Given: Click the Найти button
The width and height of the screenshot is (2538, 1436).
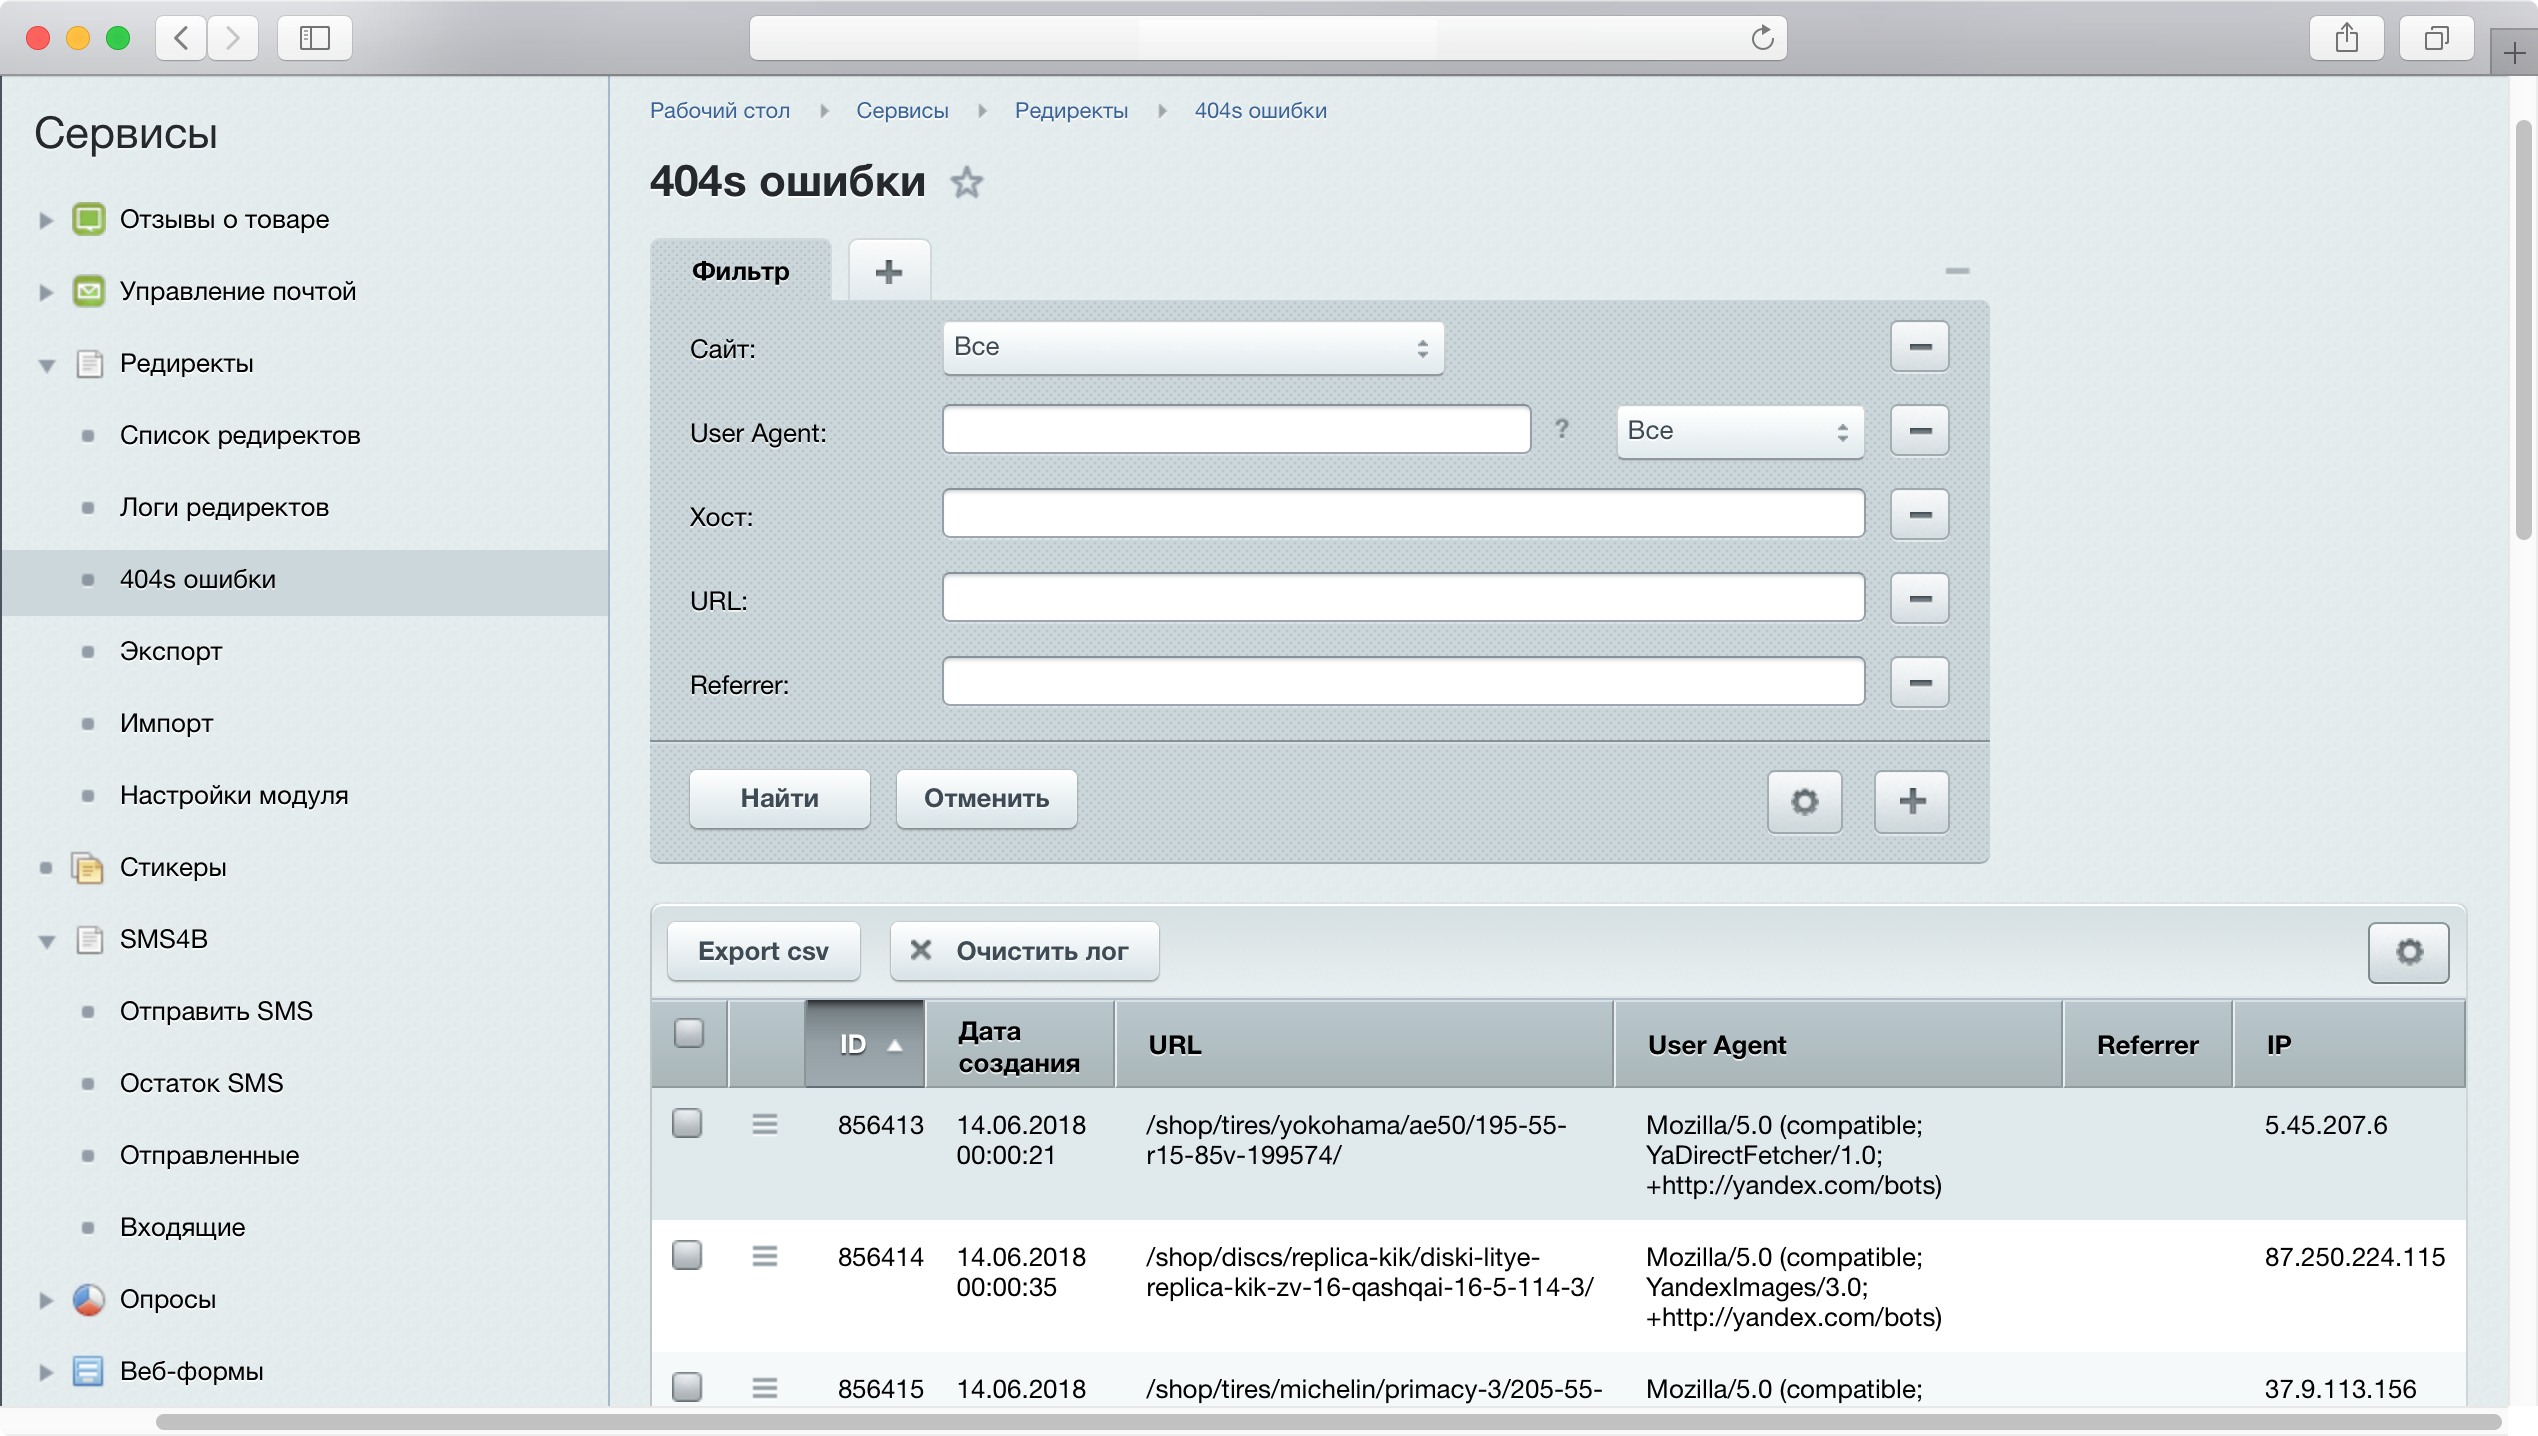Looking at the screenshot, I should [779, 798].
